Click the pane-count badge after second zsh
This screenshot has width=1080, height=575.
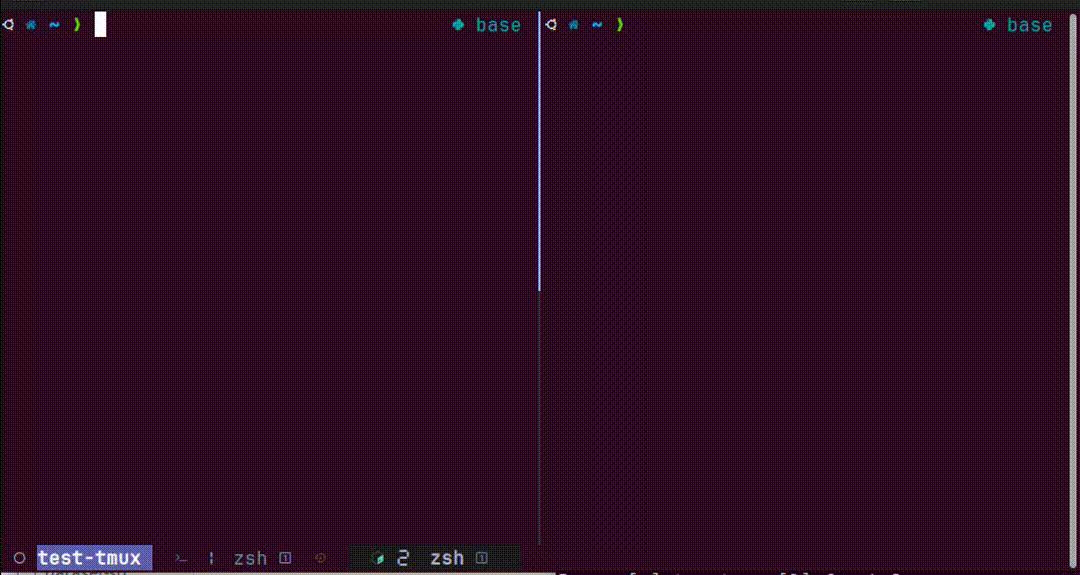tap(481, 558)
